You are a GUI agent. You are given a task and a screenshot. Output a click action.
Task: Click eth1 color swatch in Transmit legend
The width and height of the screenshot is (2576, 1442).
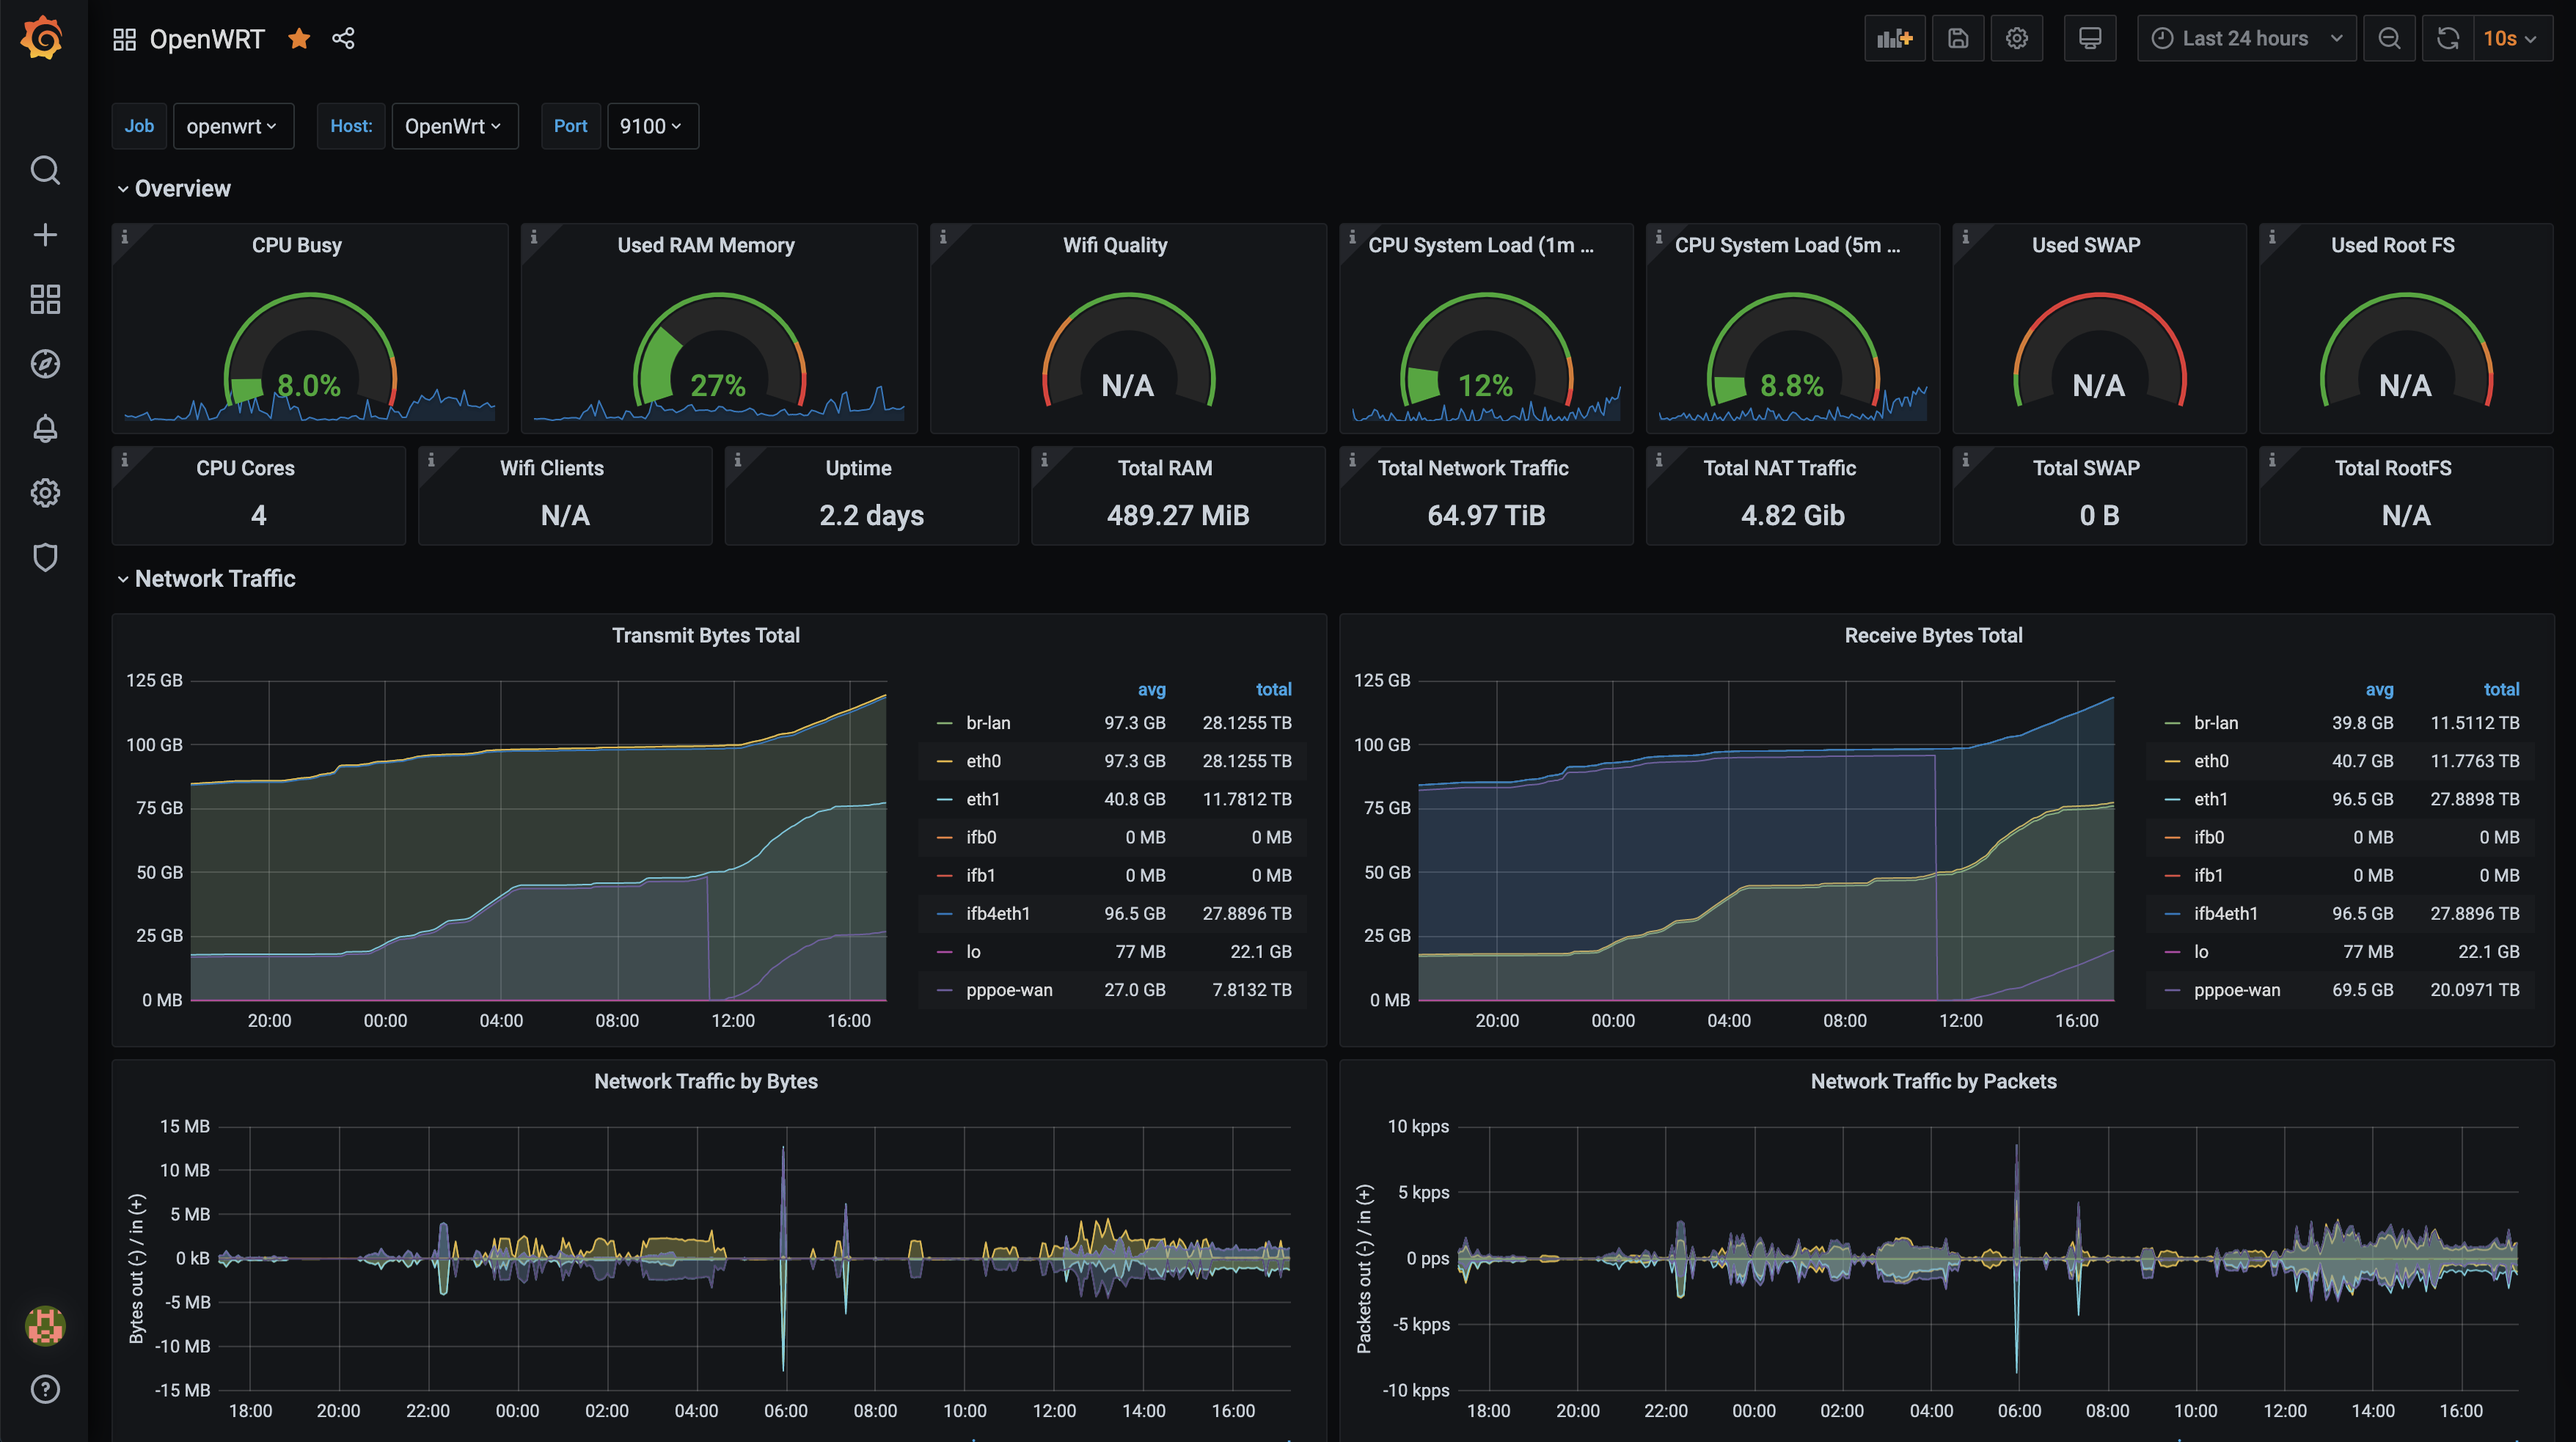point(944,799)
